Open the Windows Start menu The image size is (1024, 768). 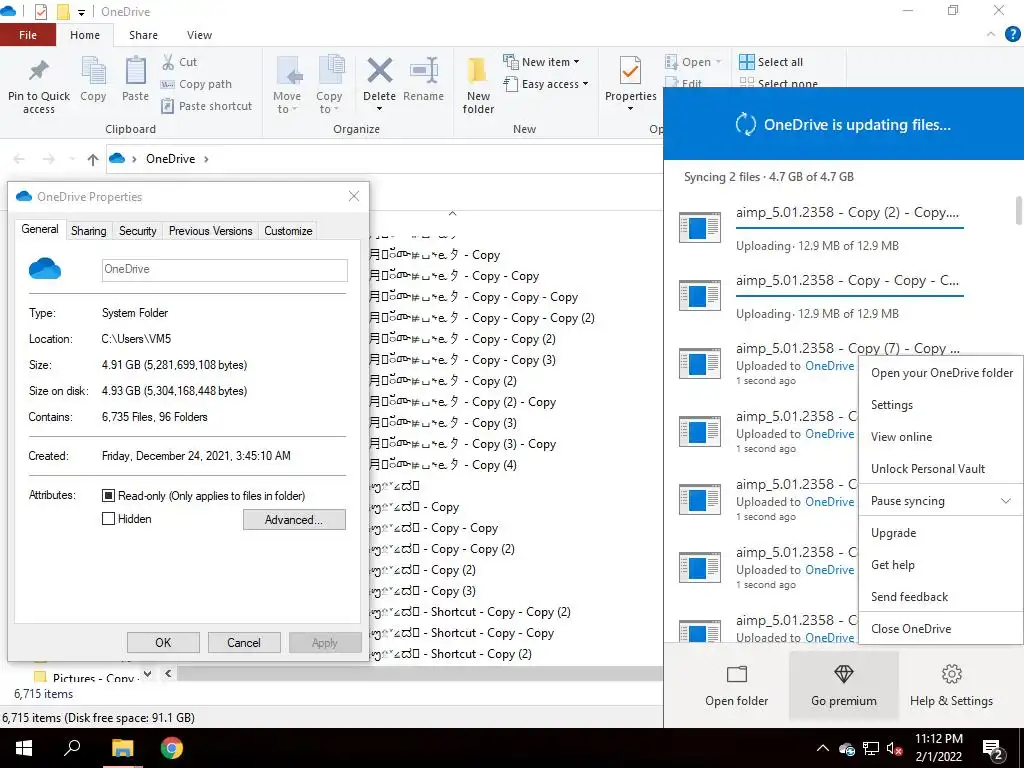click(24, 748)
